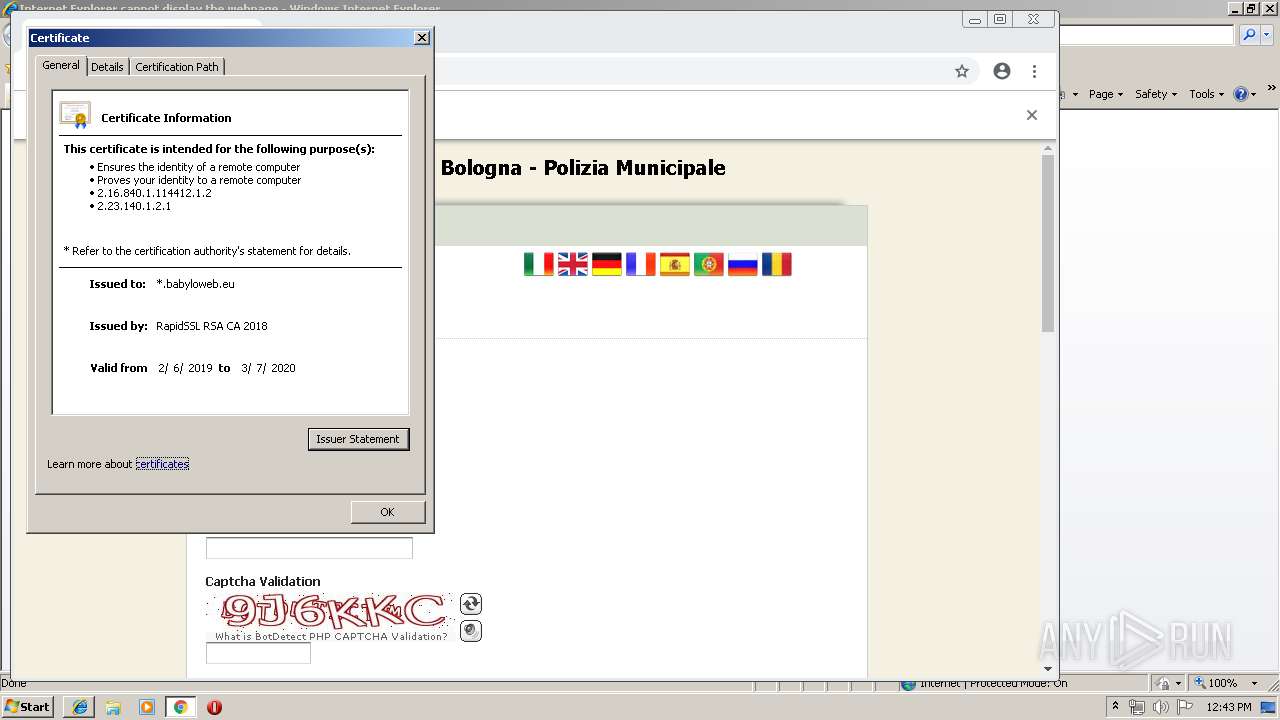Image resolution: width=1280 pixels, height=720 pixels.
Task: Choose the Romanian flag language
Action: coord(776,264)
